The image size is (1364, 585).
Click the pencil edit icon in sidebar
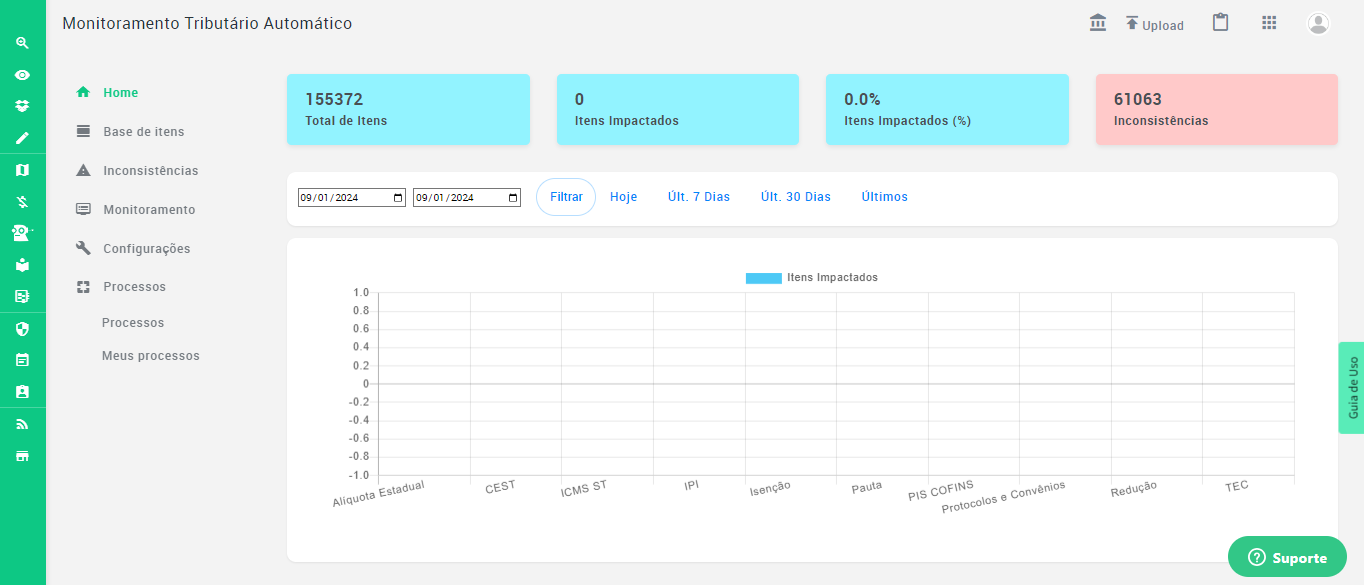[22, 138]
